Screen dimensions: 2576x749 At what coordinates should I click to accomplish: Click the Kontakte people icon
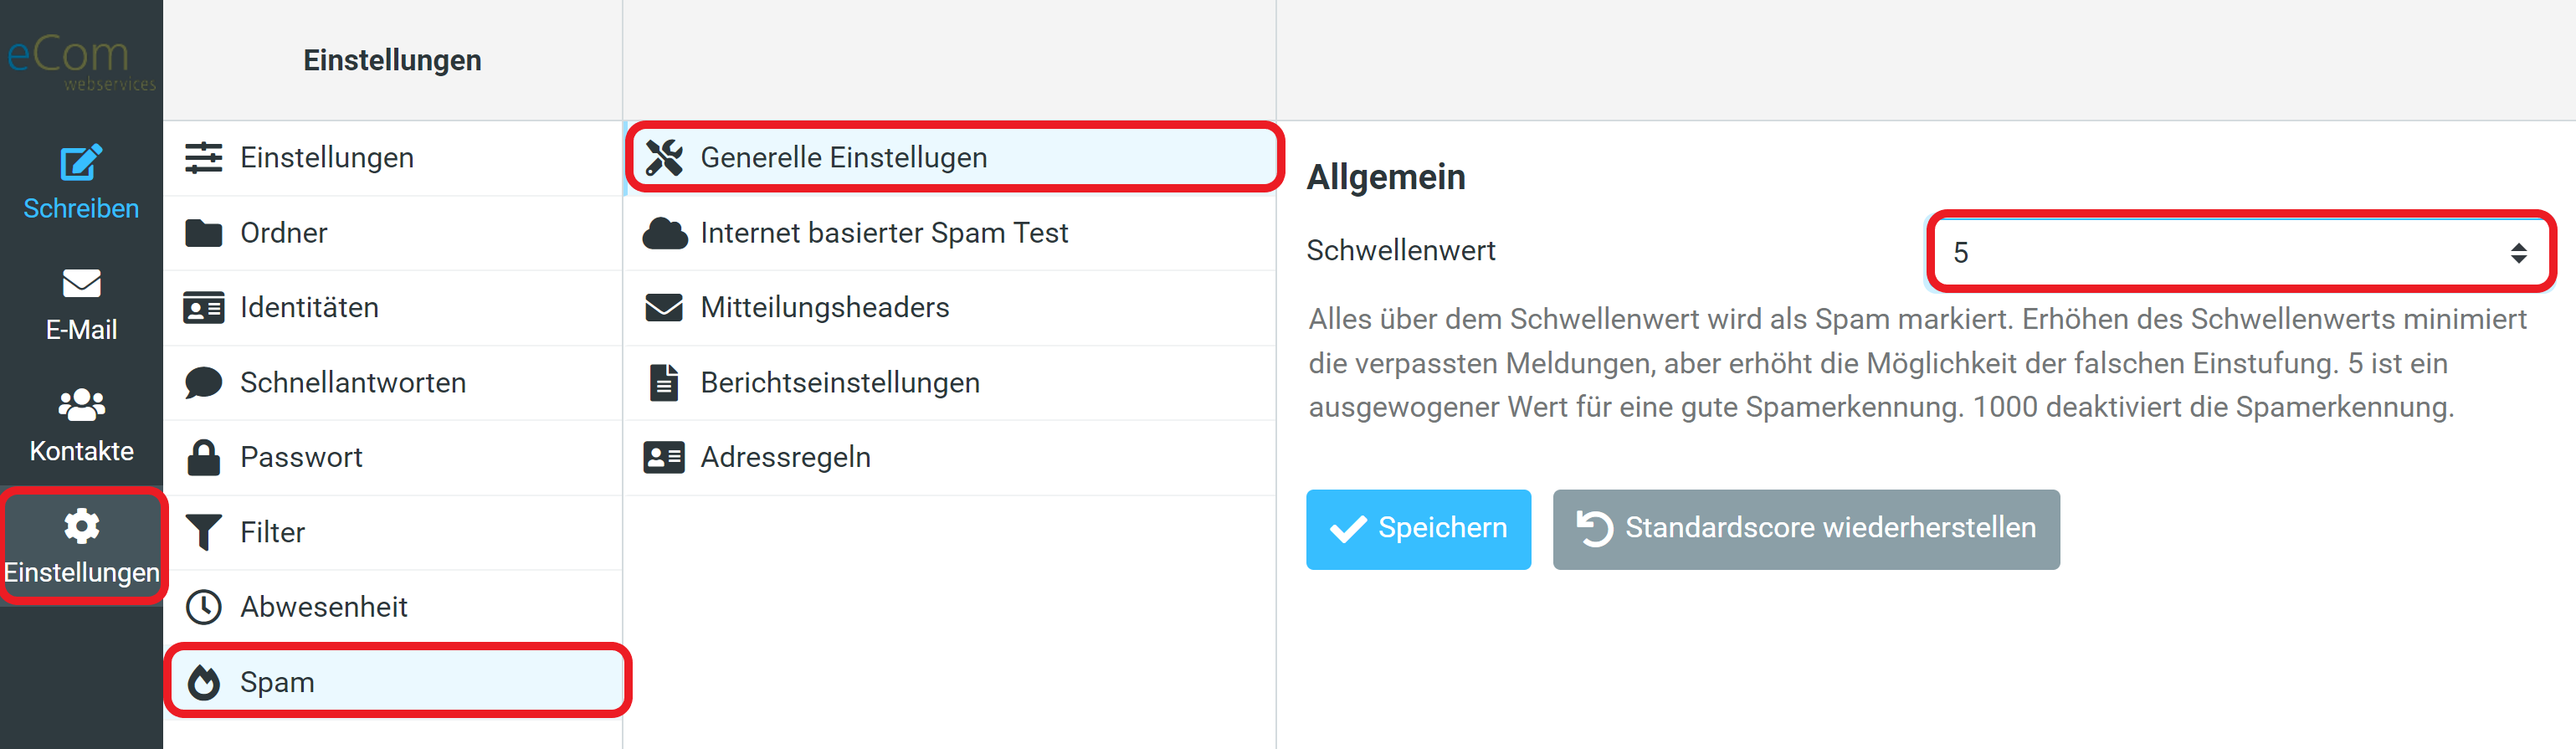[81, 405]
